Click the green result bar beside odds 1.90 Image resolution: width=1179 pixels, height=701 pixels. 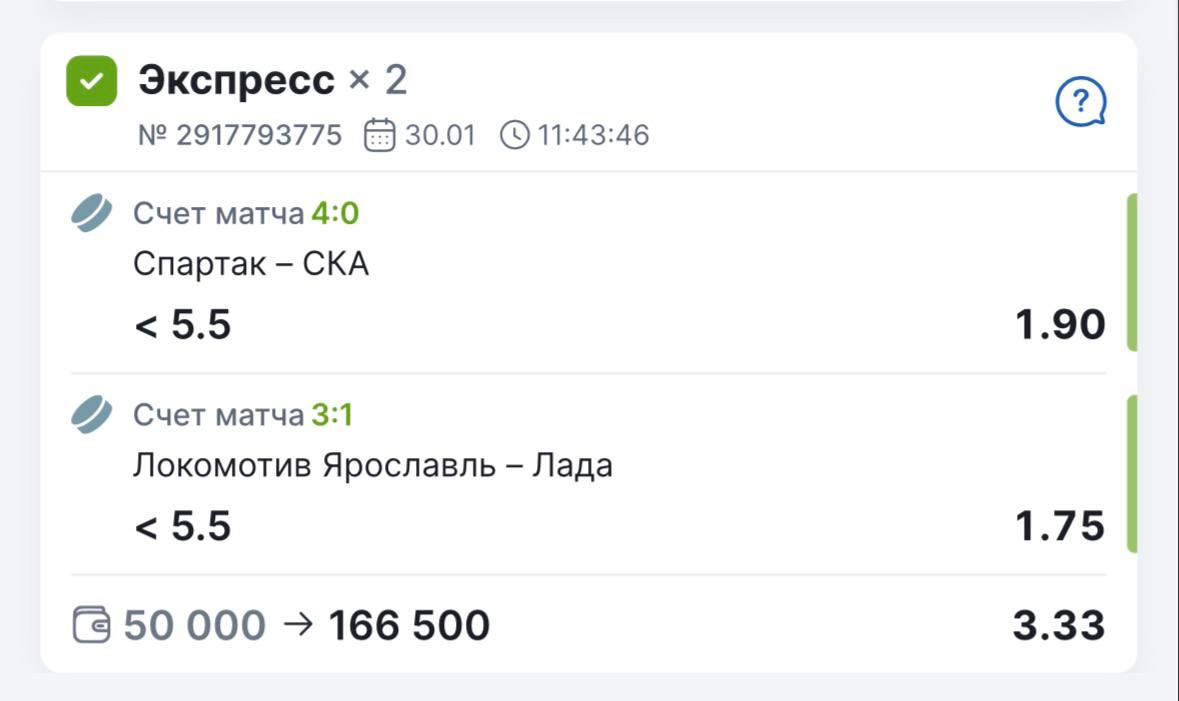1132,272
